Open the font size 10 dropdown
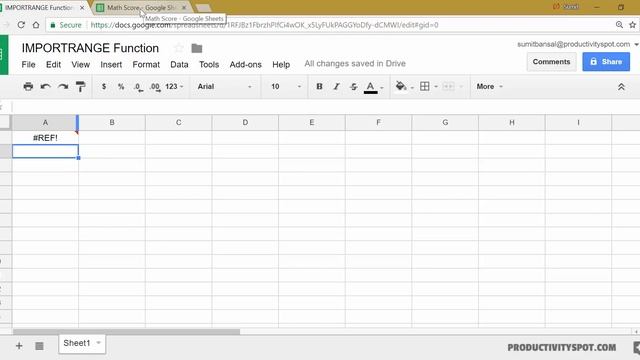This screenshot has width=640, height=360. point(286,87)
